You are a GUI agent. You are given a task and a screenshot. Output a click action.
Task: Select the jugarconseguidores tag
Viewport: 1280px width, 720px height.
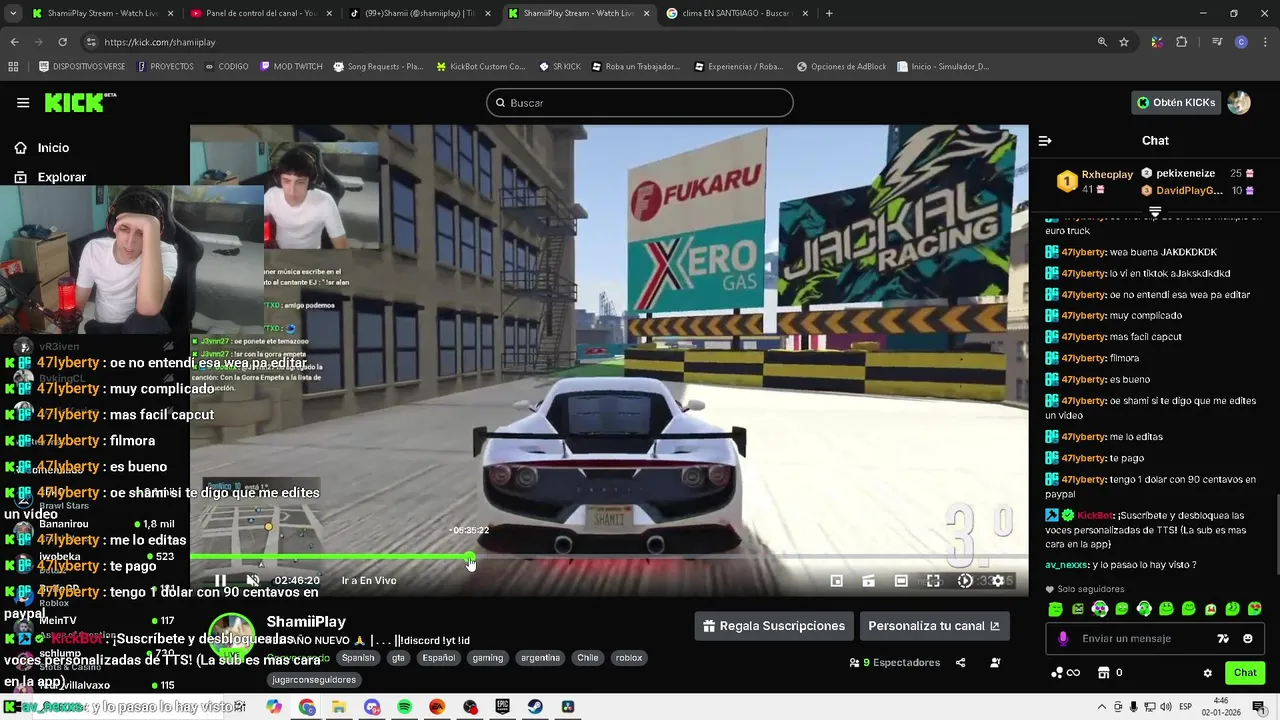click(x=315, y=680)
